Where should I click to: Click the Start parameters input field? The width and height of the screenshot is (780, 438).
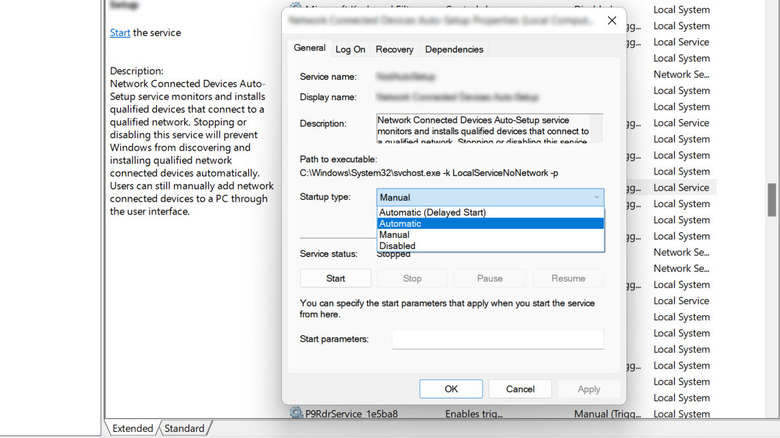[498, 339]
